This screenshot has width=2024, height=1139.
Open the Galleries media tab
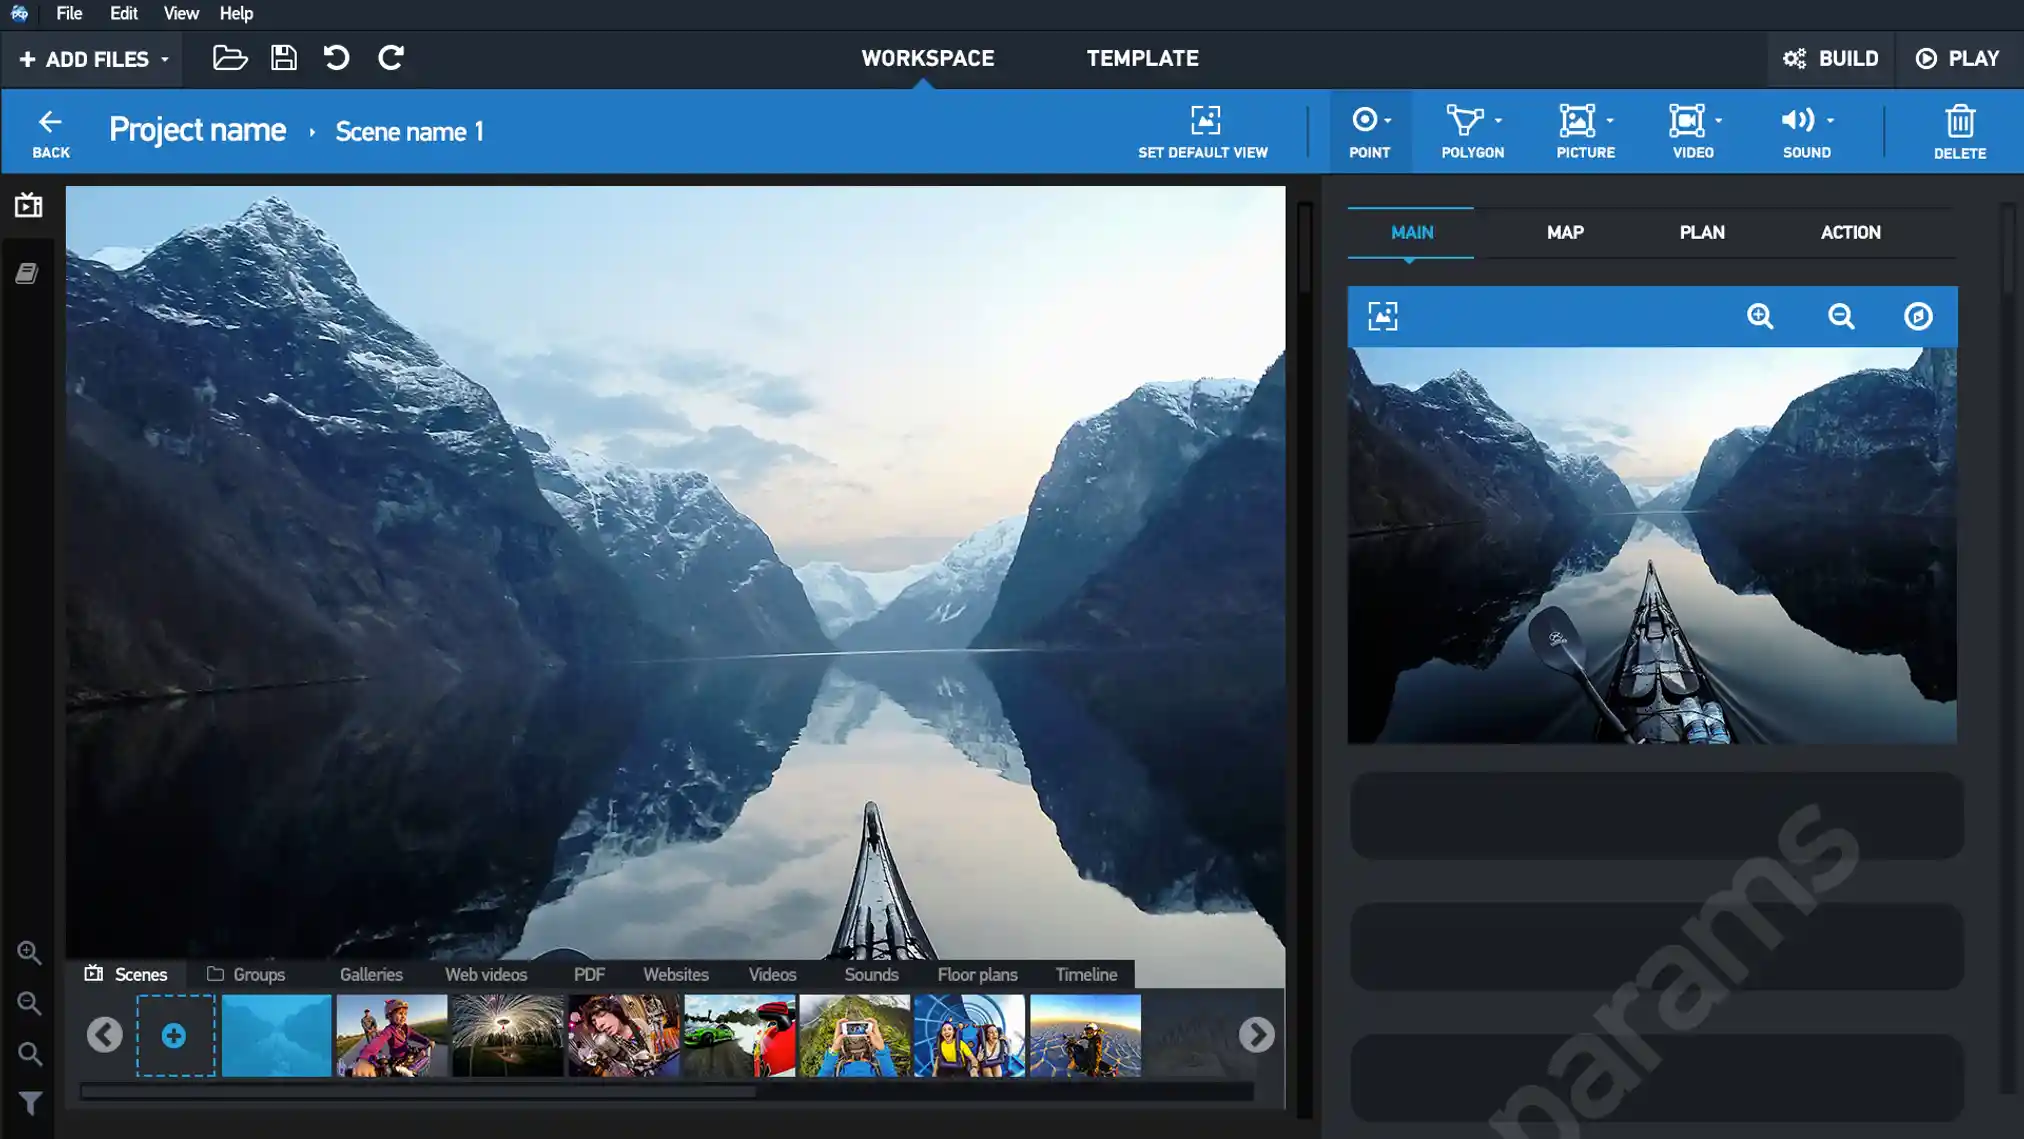[371, 974]
